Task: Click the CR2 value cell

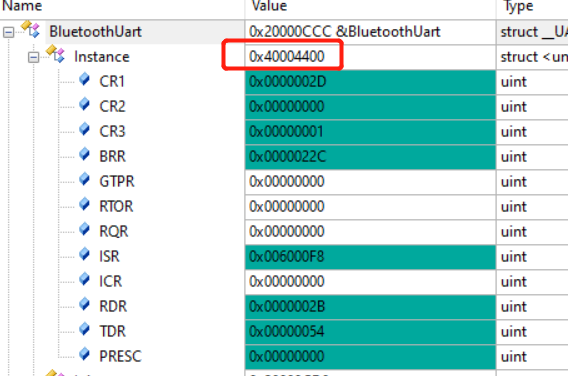Action: point(370,107)
